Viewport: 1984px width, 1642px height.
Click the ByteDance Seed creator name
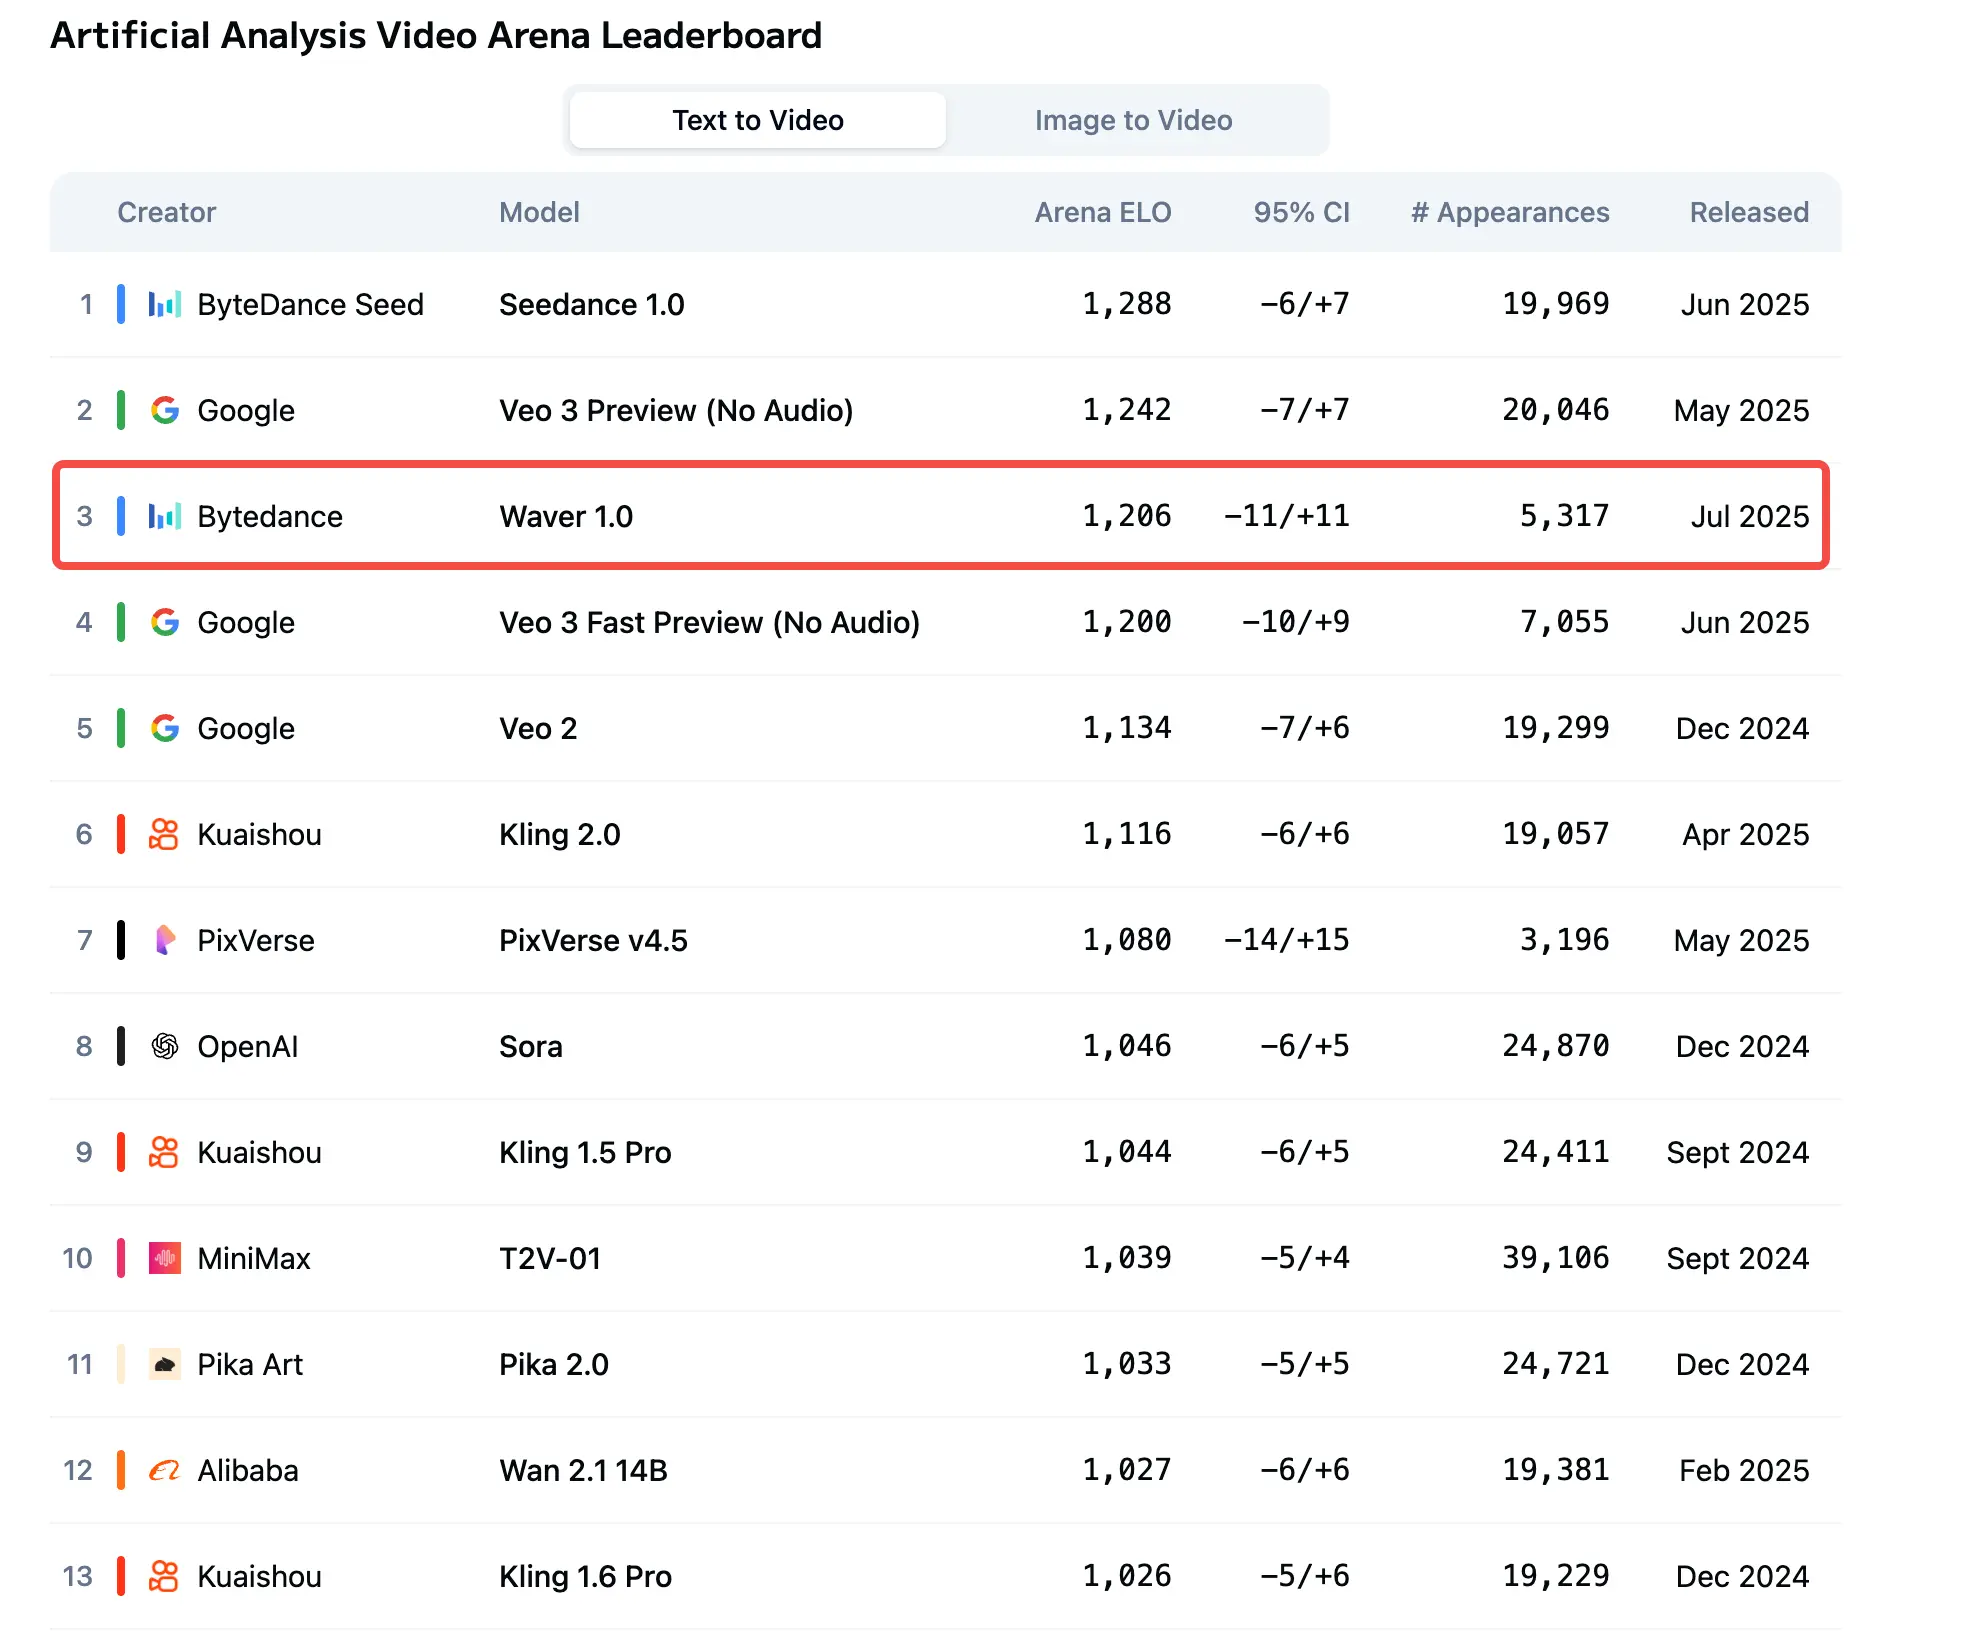coord(310,304)
